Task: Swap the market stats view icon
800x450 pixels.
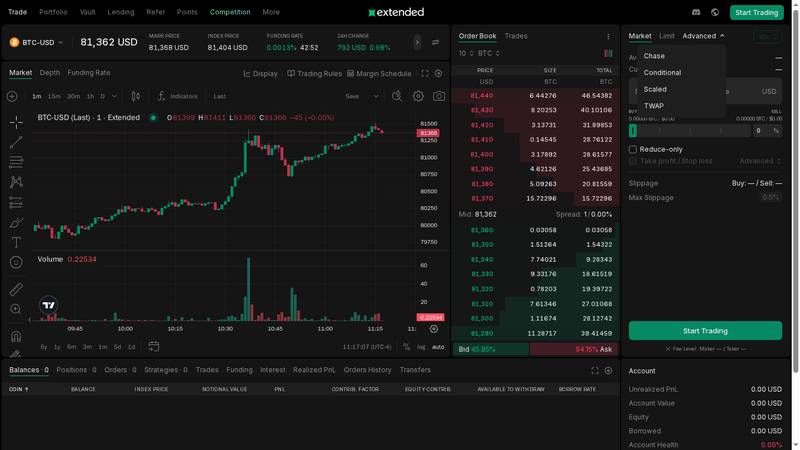Action: pos(435,42)
